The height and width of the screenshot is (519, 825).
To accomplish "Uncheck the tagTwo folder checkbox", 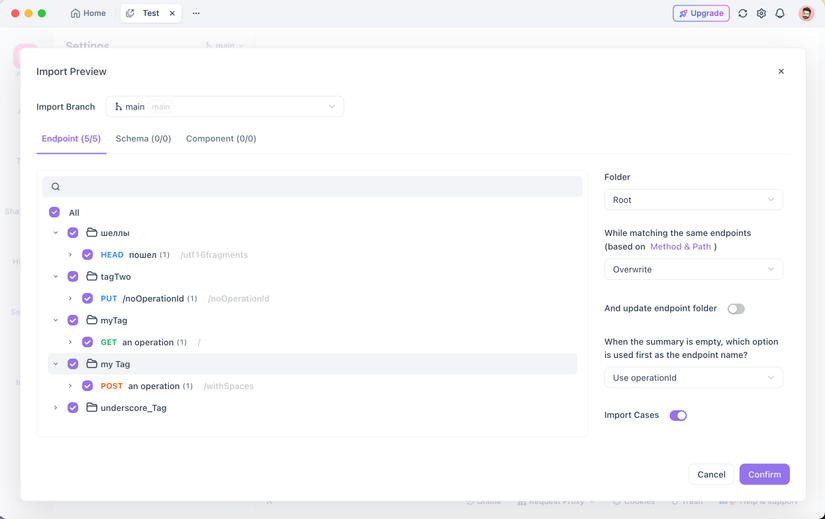I will 73,277.
